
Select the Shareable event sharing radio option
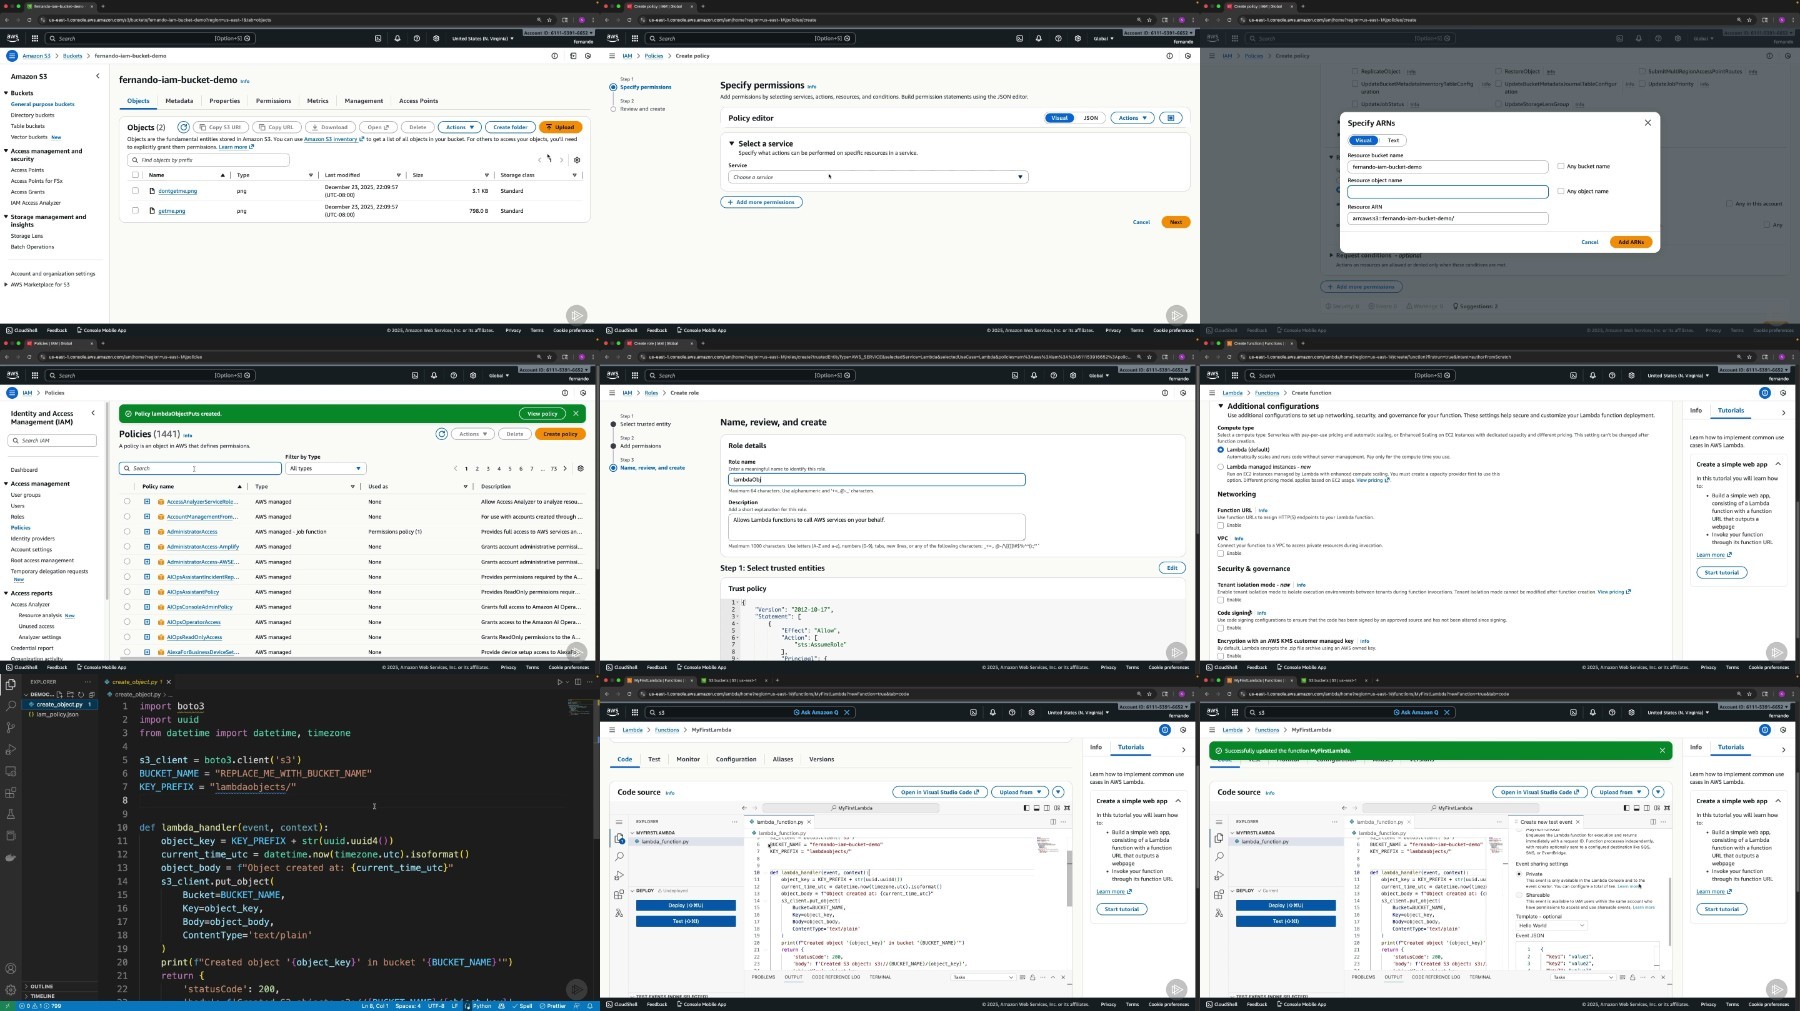coord(1519,895)
